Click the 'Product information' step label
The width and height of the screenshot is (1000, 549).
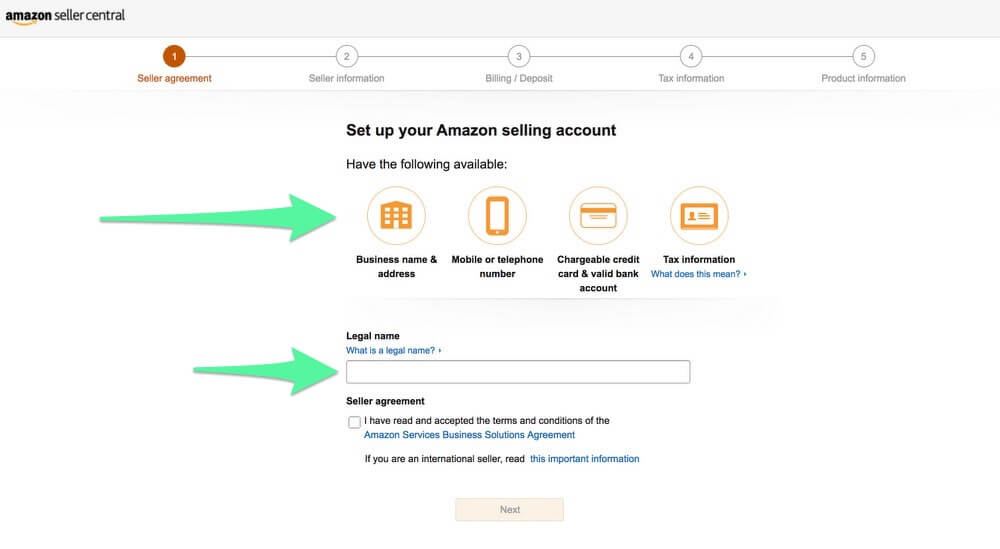(864, 78)
